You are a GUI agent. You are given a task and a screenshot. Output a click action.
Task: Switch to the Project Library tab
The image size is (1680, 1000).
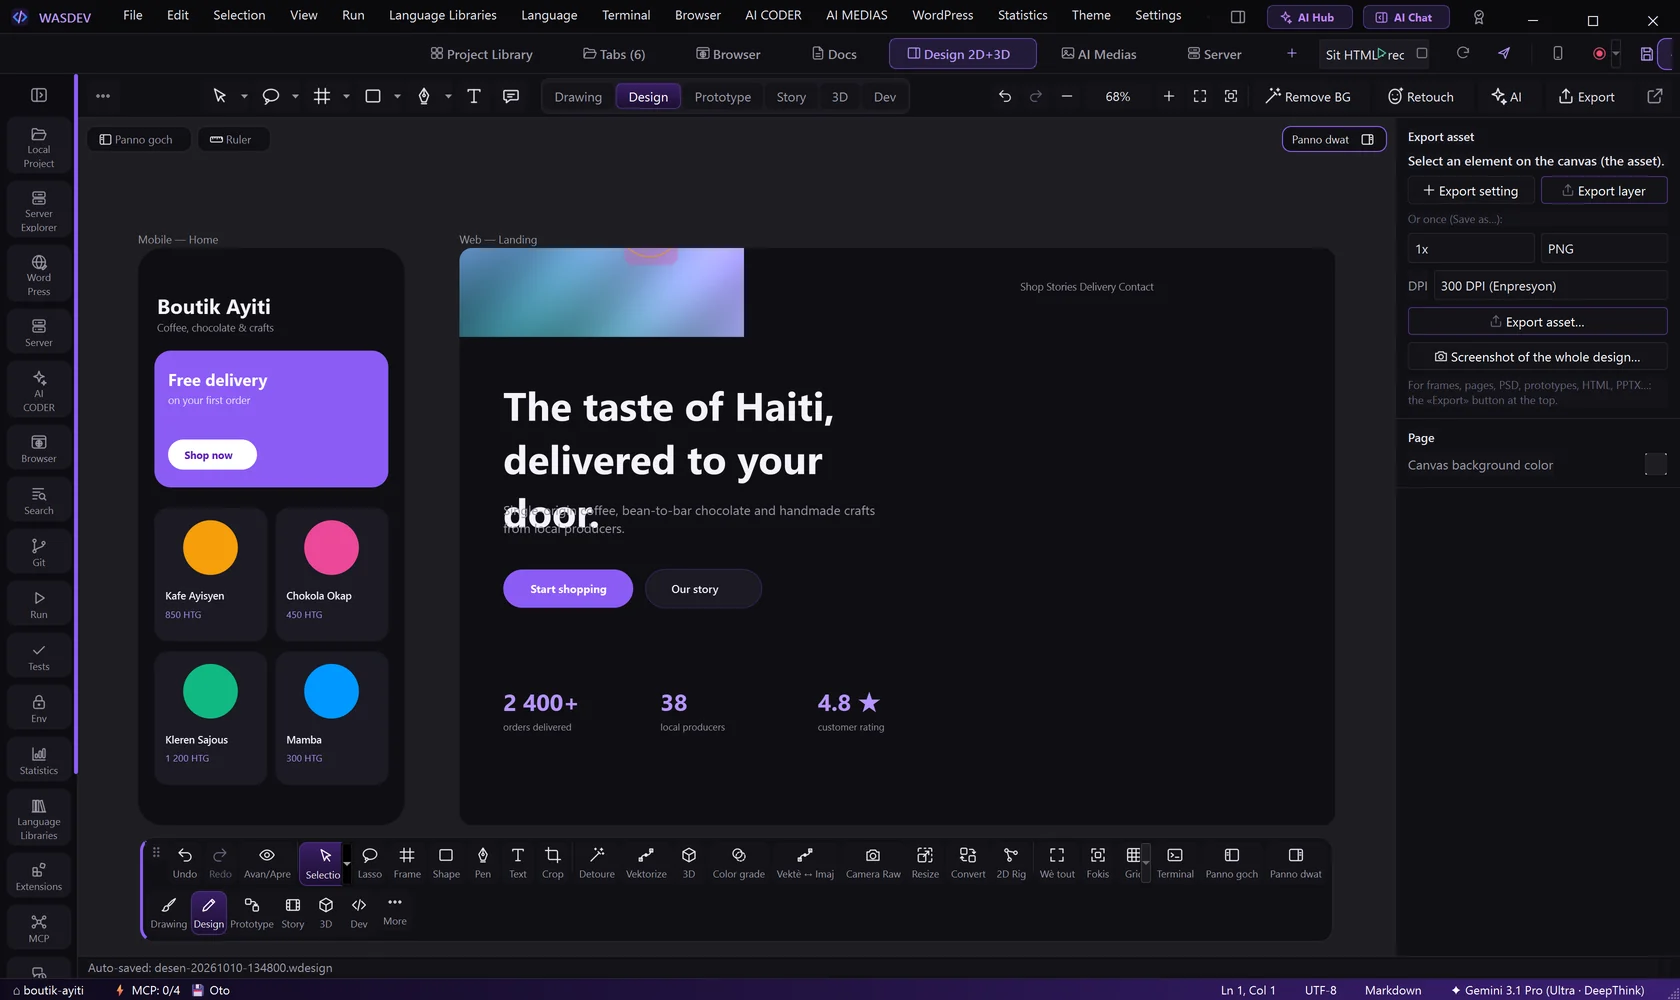click(x=481, y=54)
